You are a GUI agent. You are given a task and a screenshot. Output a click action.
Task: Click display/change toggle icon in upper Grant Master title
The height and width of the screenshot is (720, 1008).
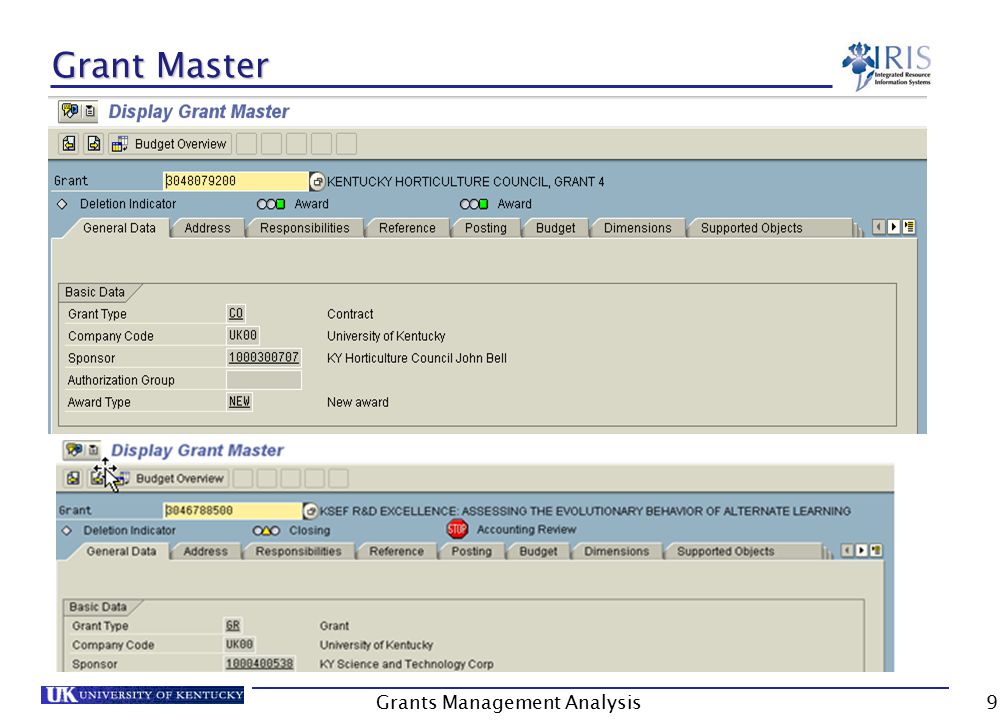pos(69,111)
